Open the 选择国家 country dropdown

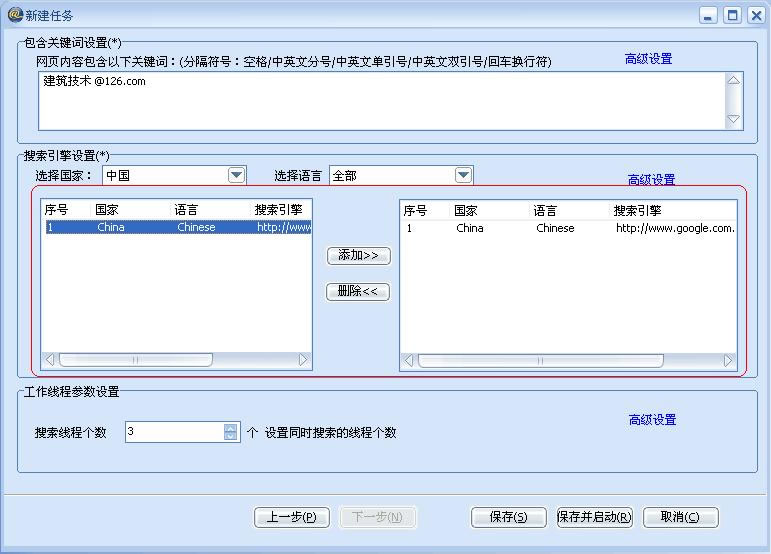point(237,175)
